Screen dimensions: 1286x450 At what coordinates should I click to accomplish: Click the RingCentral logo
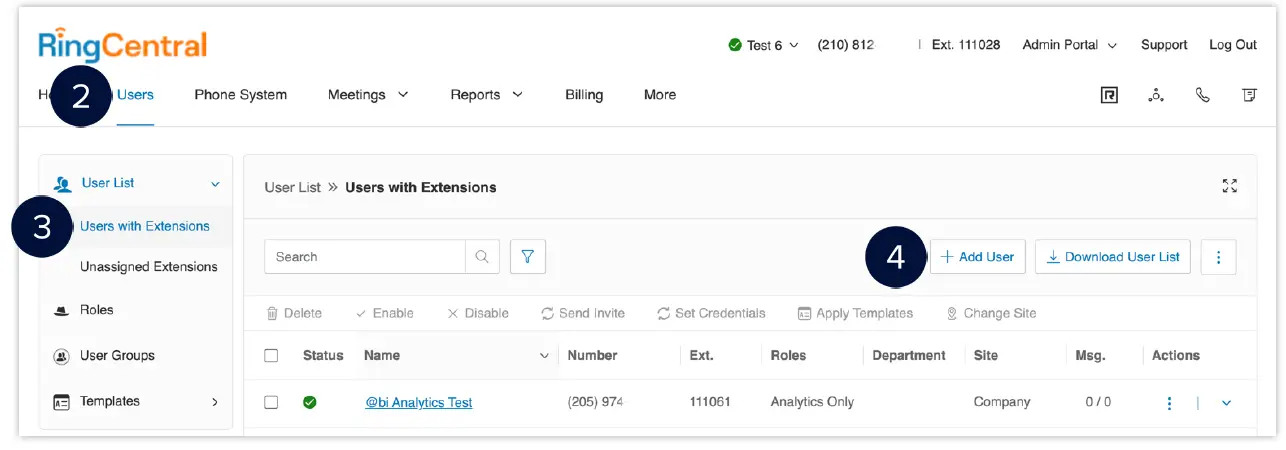[122, 46]
